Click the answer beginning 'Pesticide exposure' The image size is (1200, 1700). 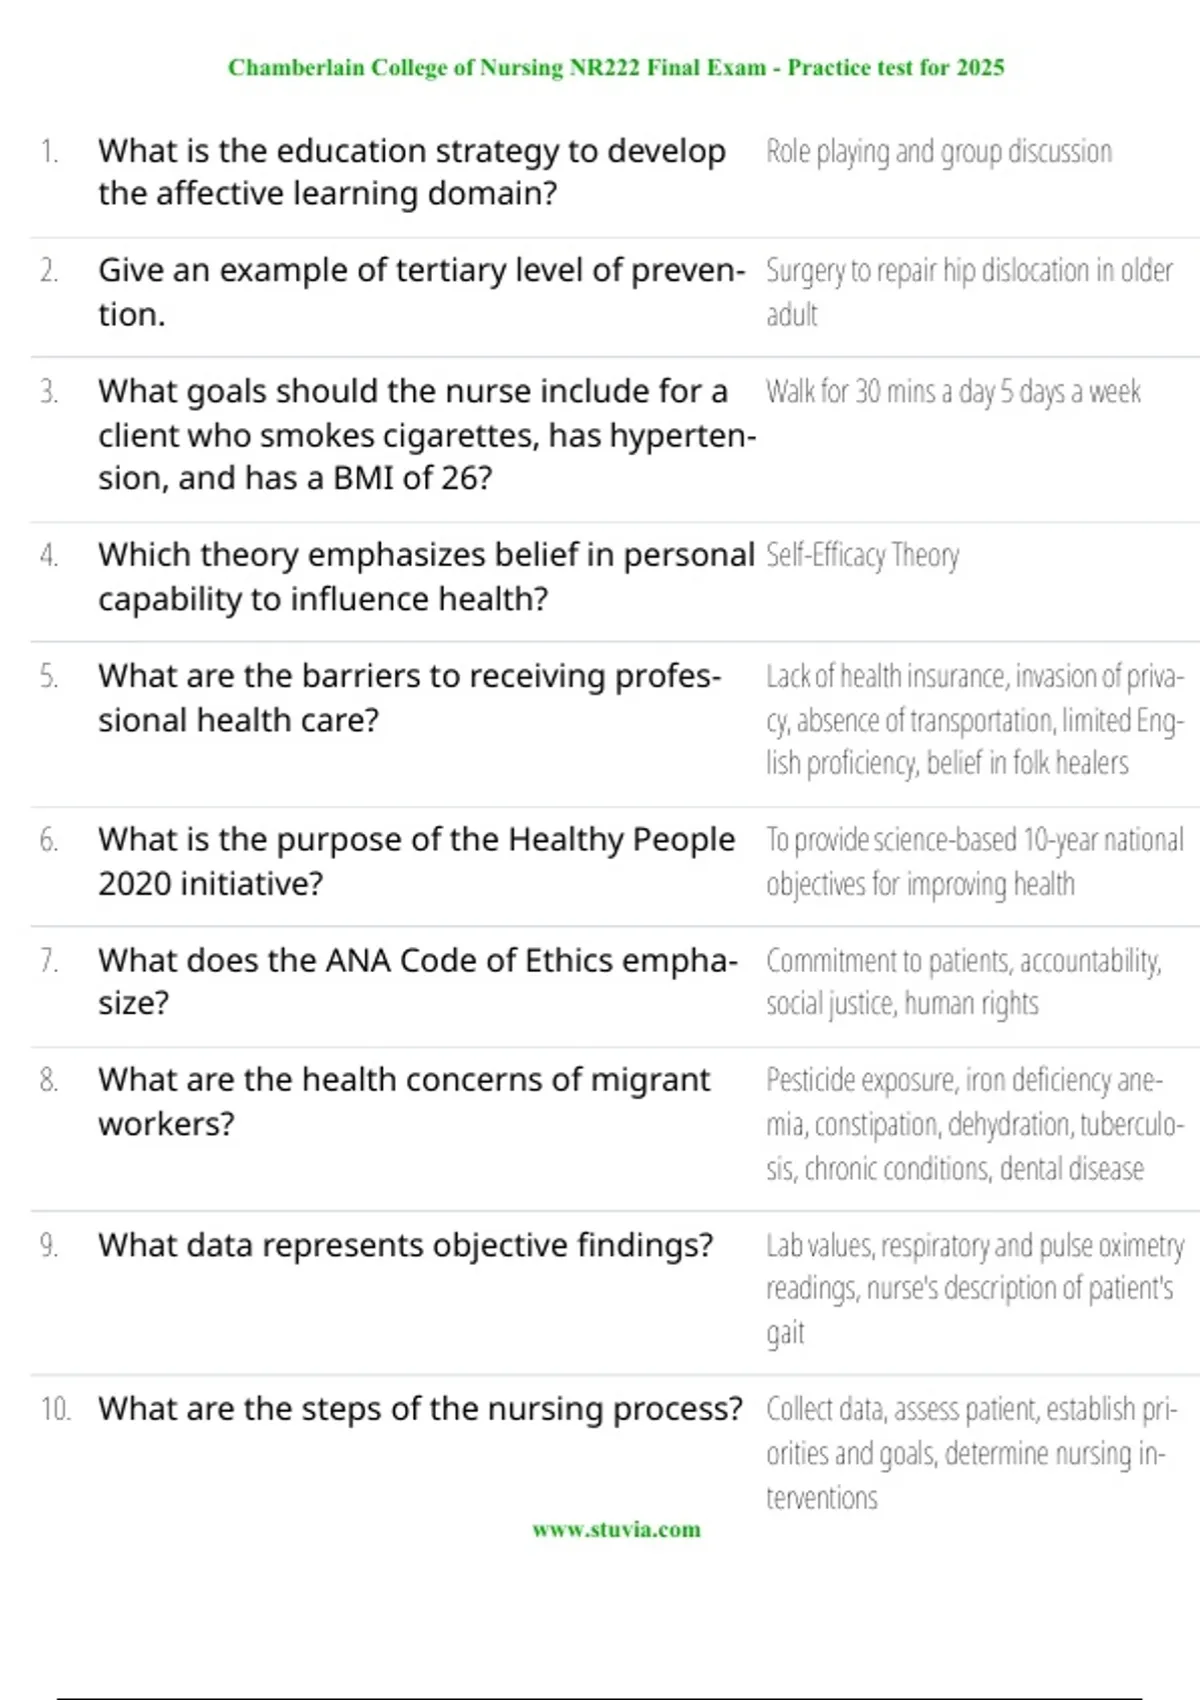click(x=975, y=1125)
